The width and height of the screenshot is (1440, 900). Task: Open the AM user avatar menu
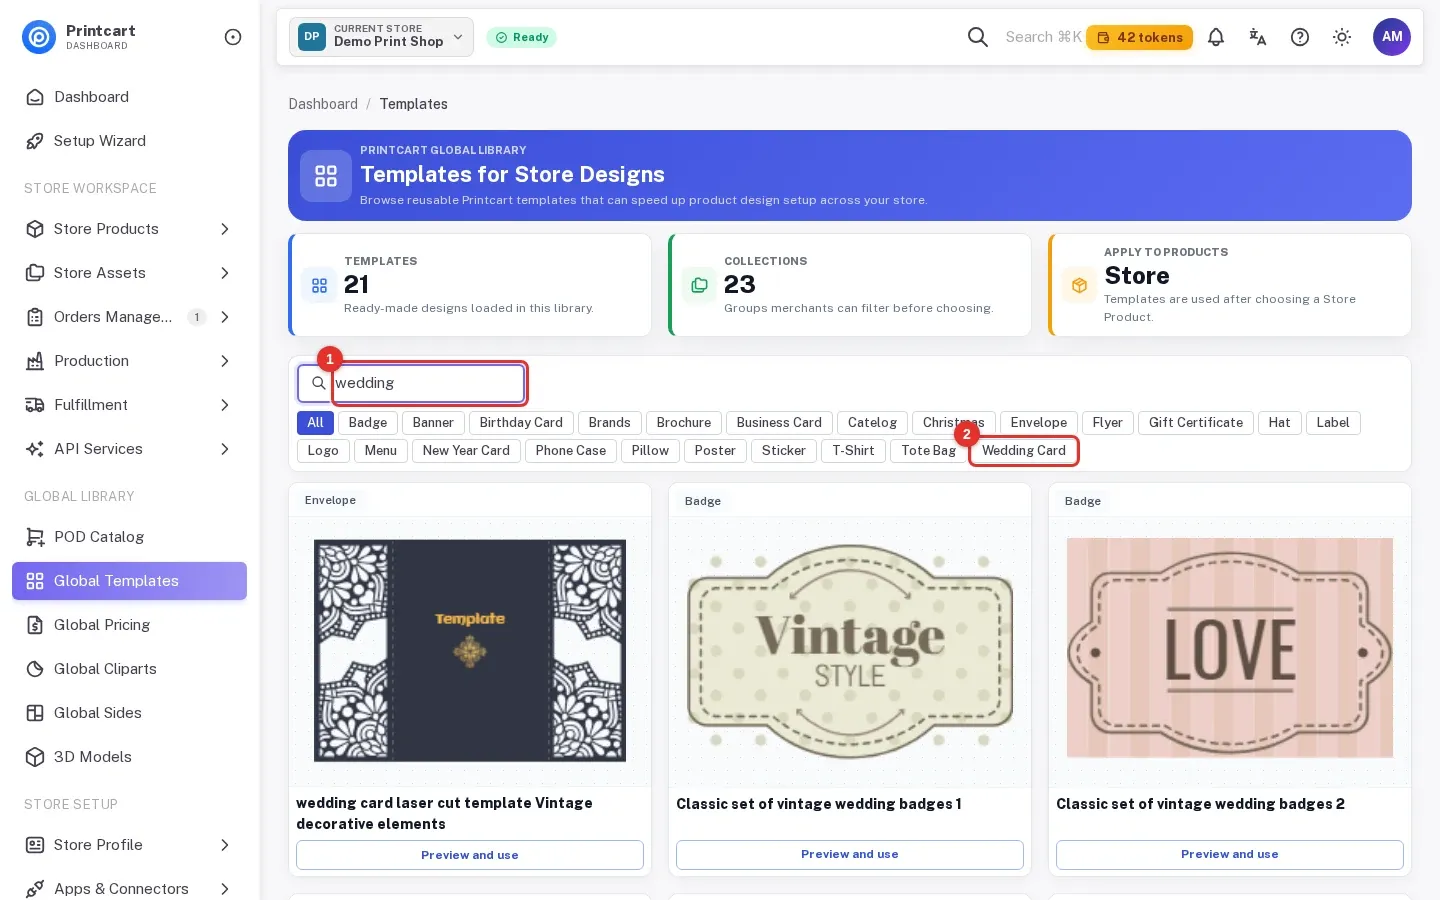click(1392, 37)
